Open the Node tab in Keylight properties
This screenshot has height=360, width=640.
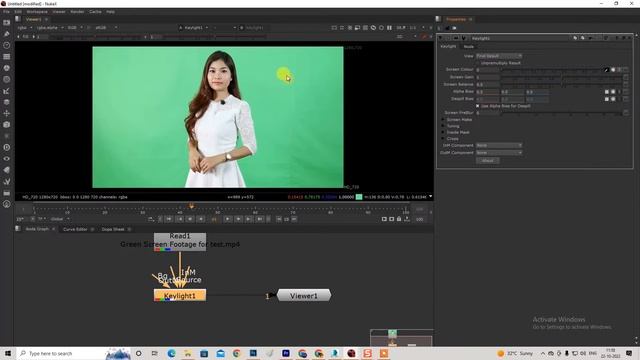[x=469, y=47]
